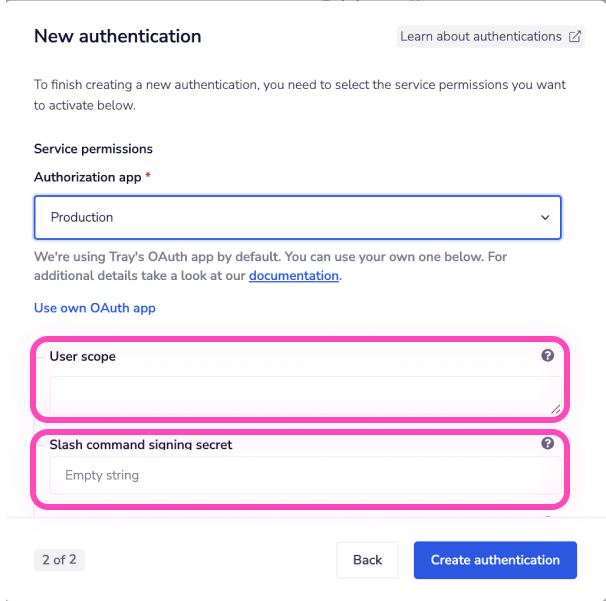Click the Slash command signing secret label
Image resolution: width=606 pixels, height=601 pixels.
click(141, 444)
